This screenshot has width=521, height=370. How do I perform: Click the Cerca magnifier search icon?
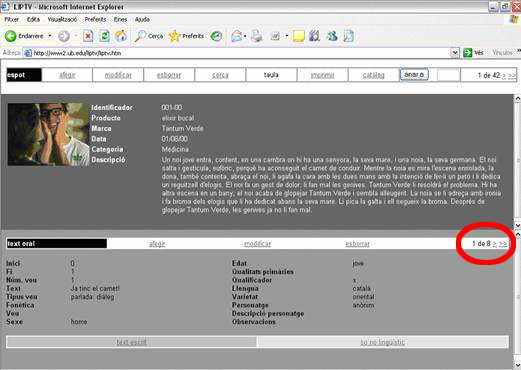[140, 36]
